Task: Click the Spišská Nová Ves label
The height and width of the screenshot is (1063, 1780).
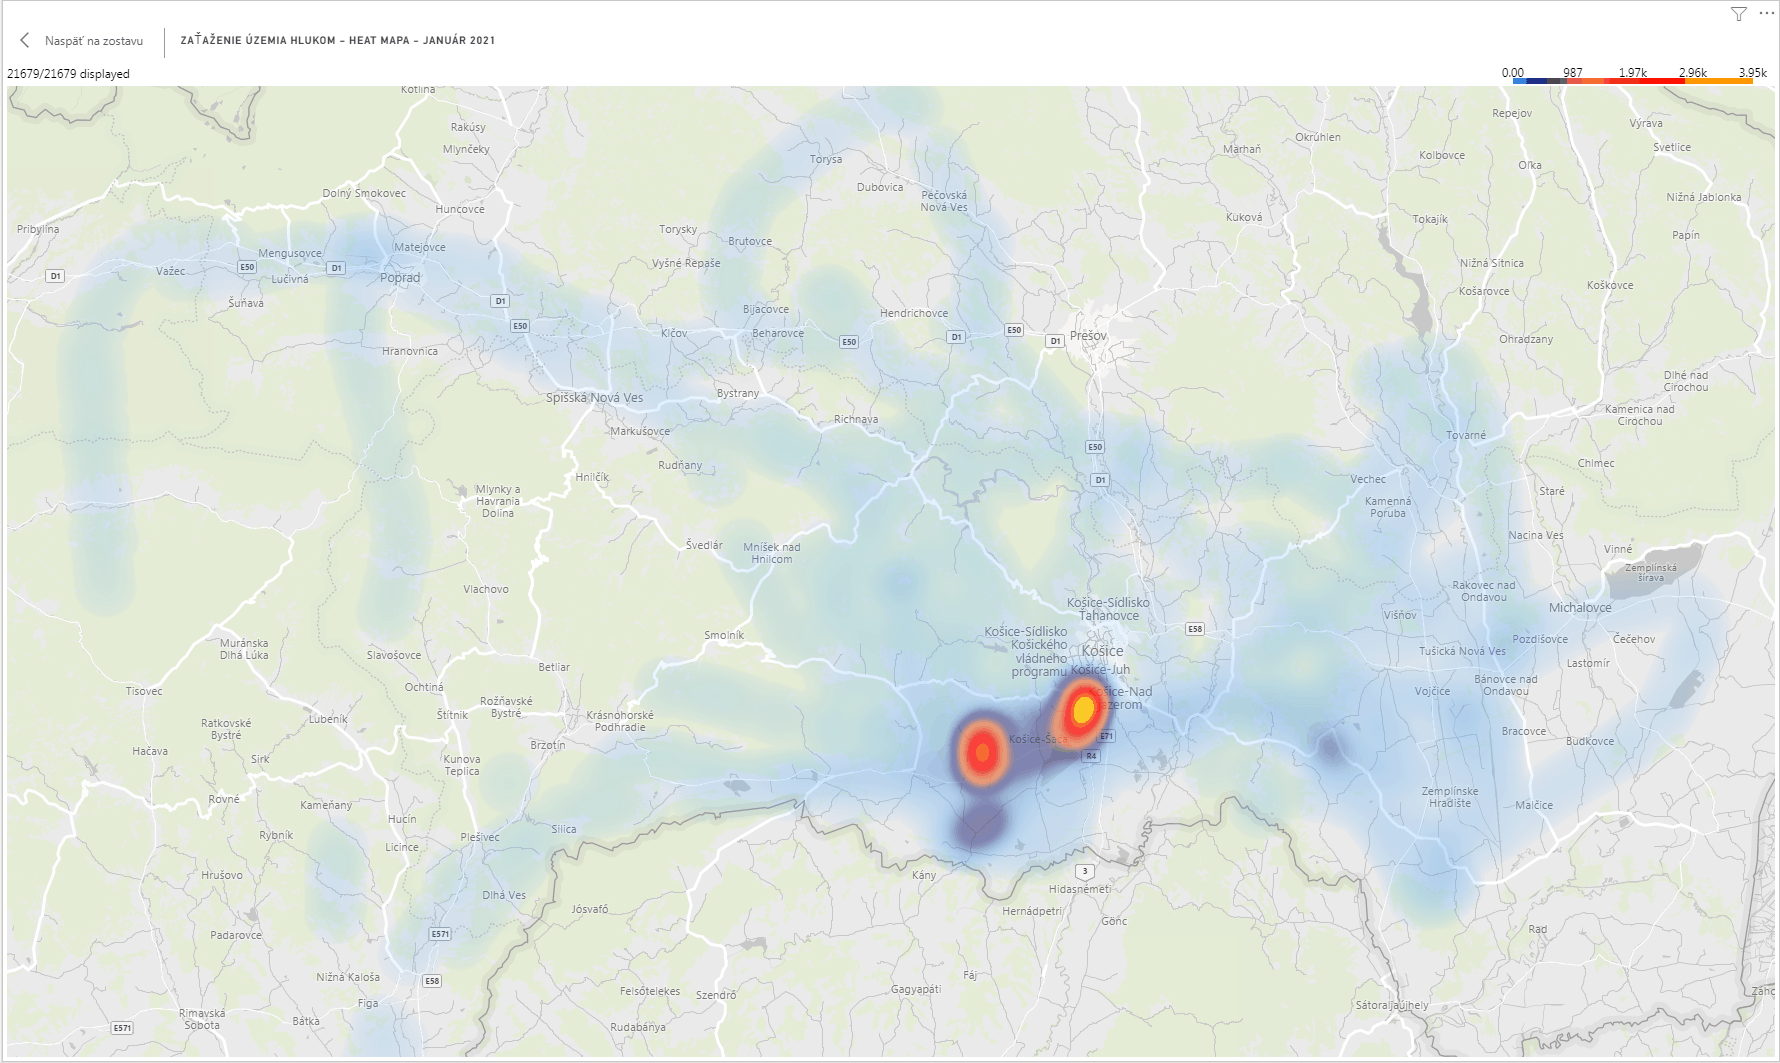Action: point(594,398)
